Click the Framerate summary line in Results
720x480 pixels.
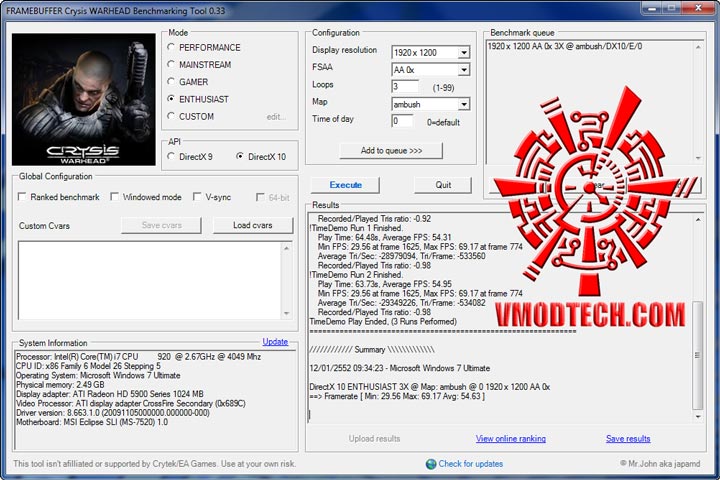(397, 396)
